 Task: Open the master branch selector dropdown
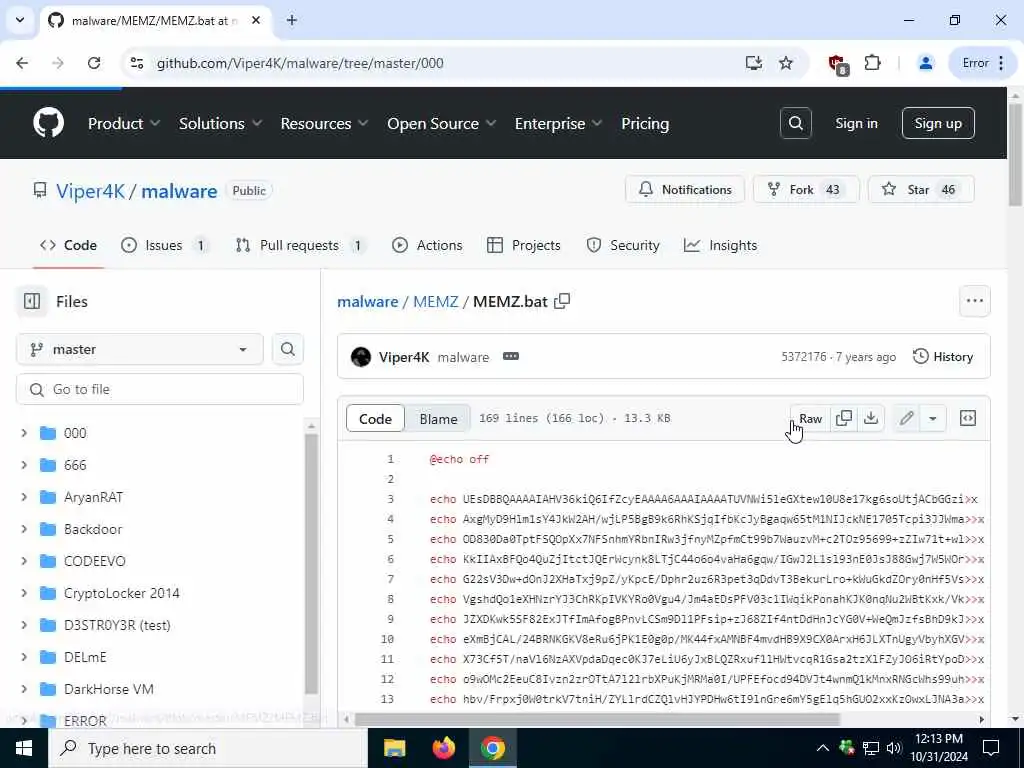(x=140, y=349)
